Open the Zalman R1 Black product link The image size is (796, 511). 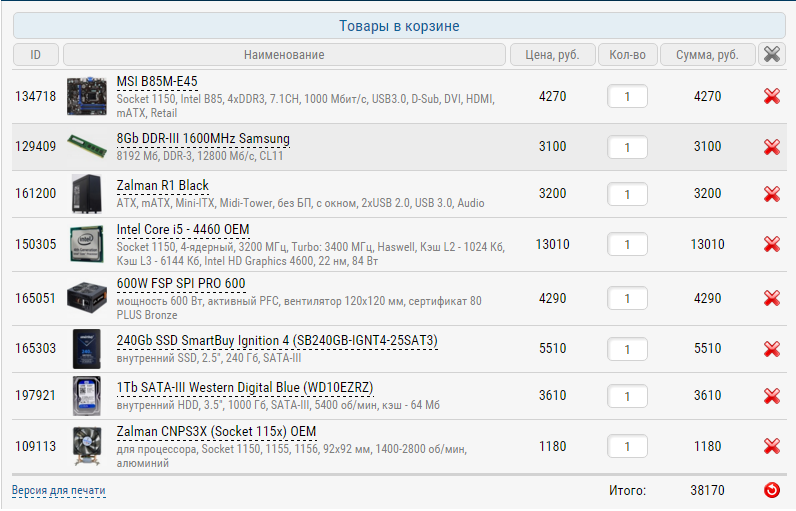click(162, 186)
